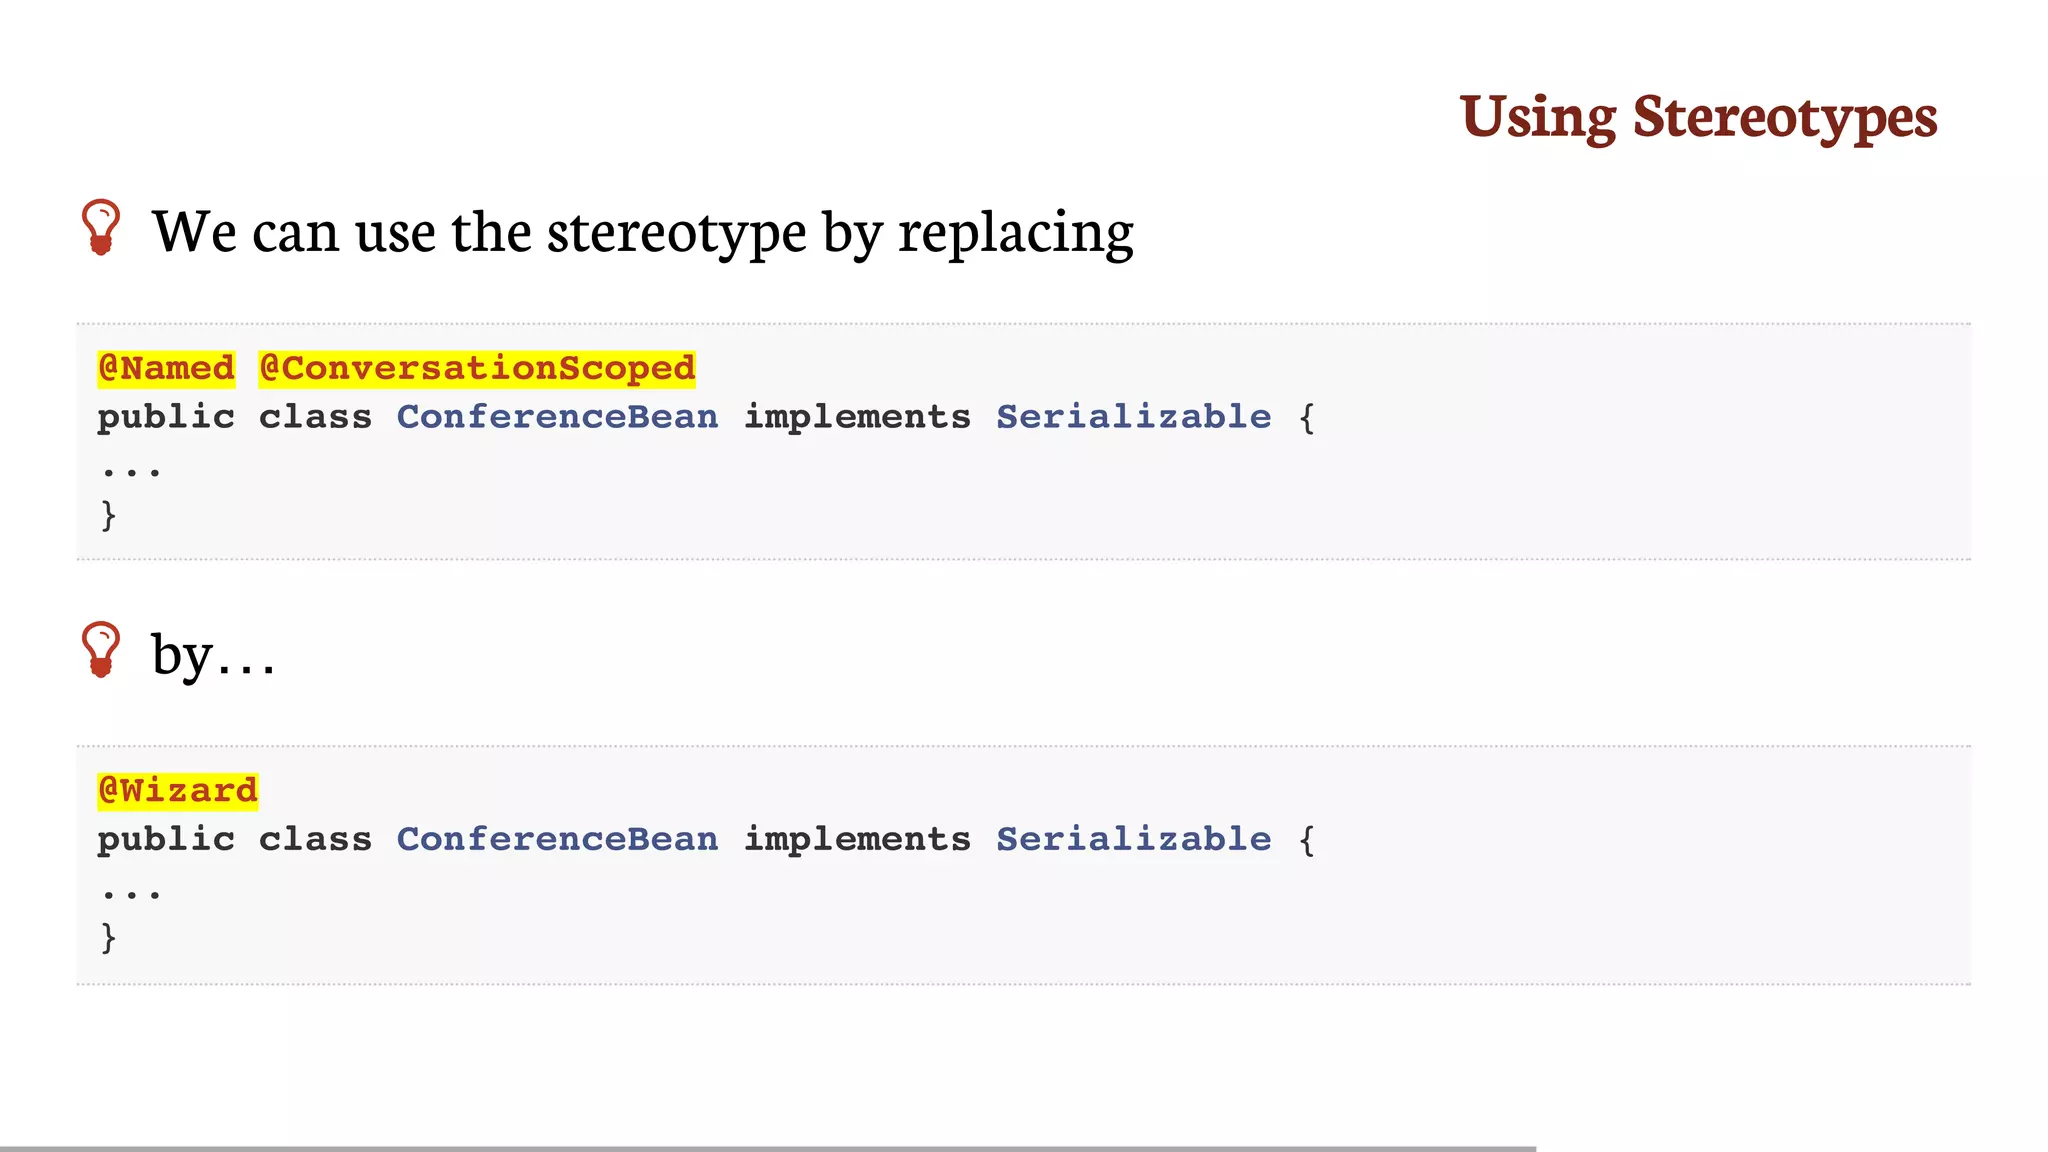2048x1152 pixels.
Task: Click 'We can use the stereotype' text
Action: [x=479, y=232]
